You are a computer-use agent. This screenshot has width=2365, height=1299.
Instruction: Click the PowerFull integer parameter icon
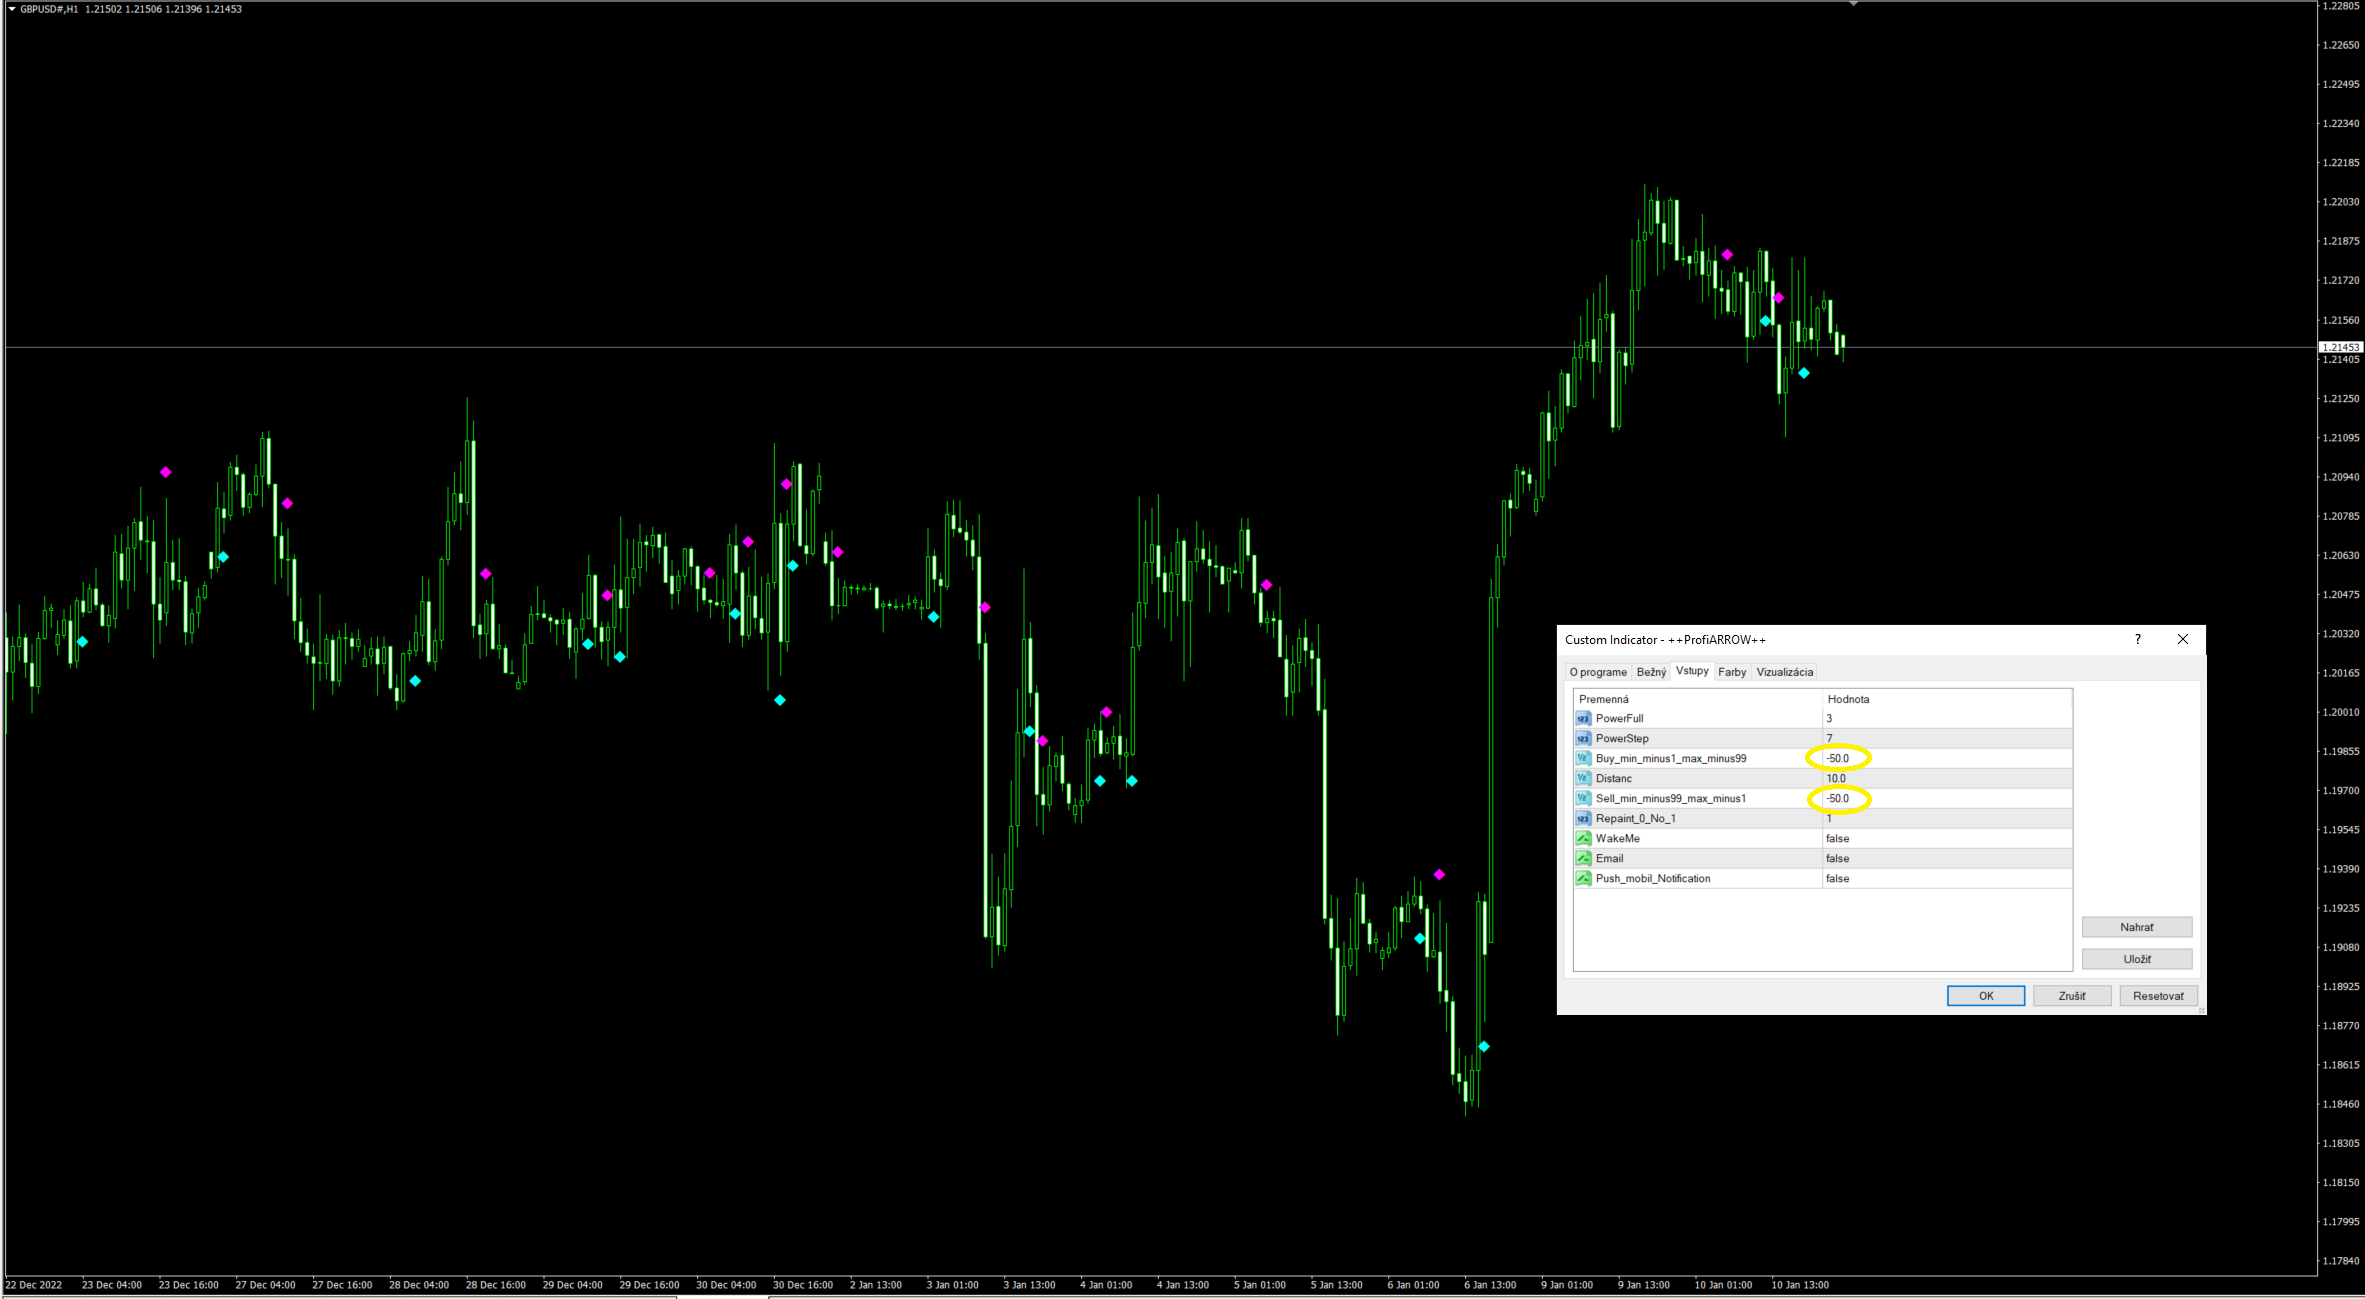tap(1583, 718)
